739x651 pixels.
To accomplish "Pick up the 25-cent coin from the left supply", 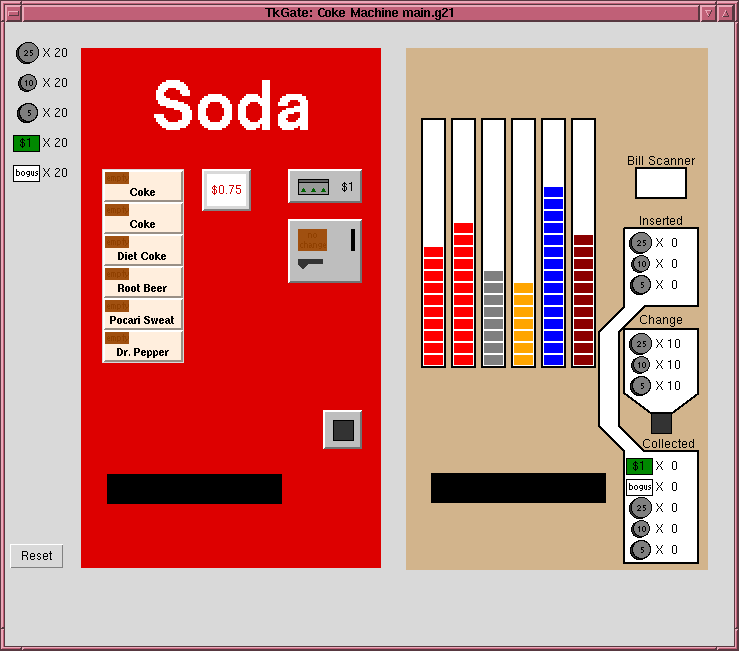I will pos(28,53).
